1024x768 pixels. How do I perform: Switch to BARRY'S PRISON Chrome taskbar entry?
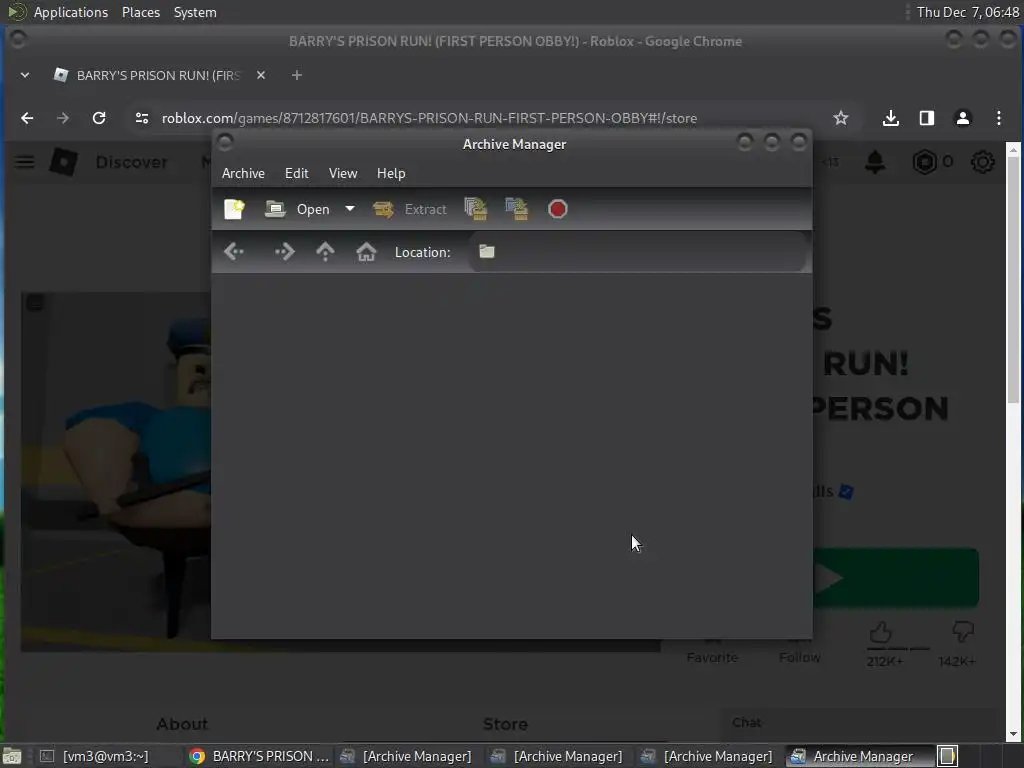pos(259,756)
